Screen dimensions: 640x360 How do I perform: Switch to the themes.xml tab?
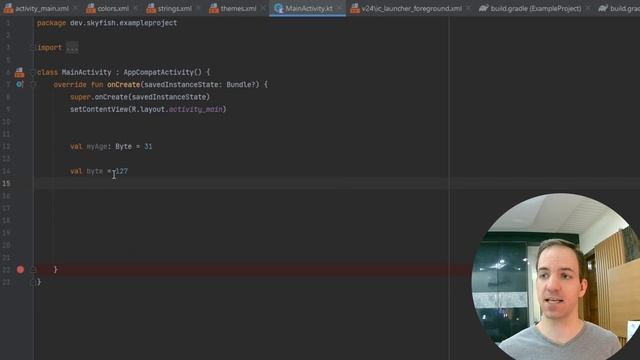click(238, 8)
